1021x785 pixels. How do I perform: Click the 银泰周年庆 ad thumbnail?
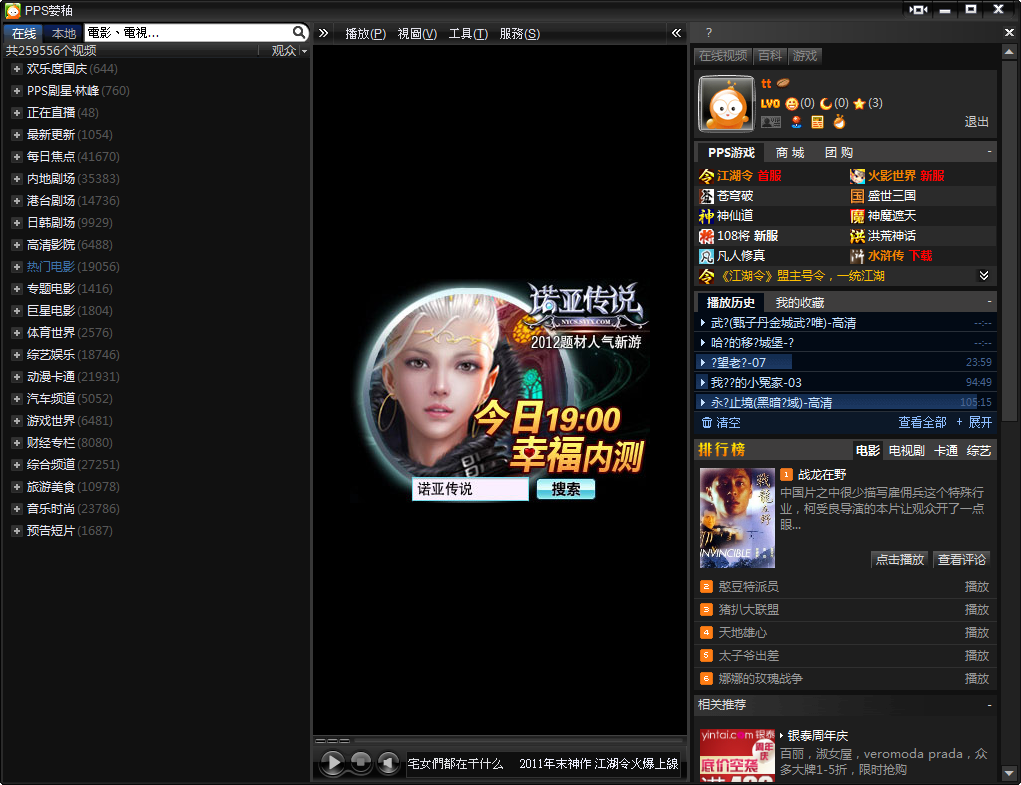tap(737, 754)
